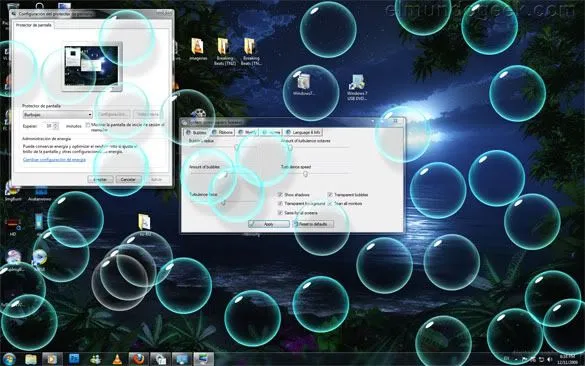
Task: Select the 'Protector de pantalla' tab
Action: click(34, 25)
